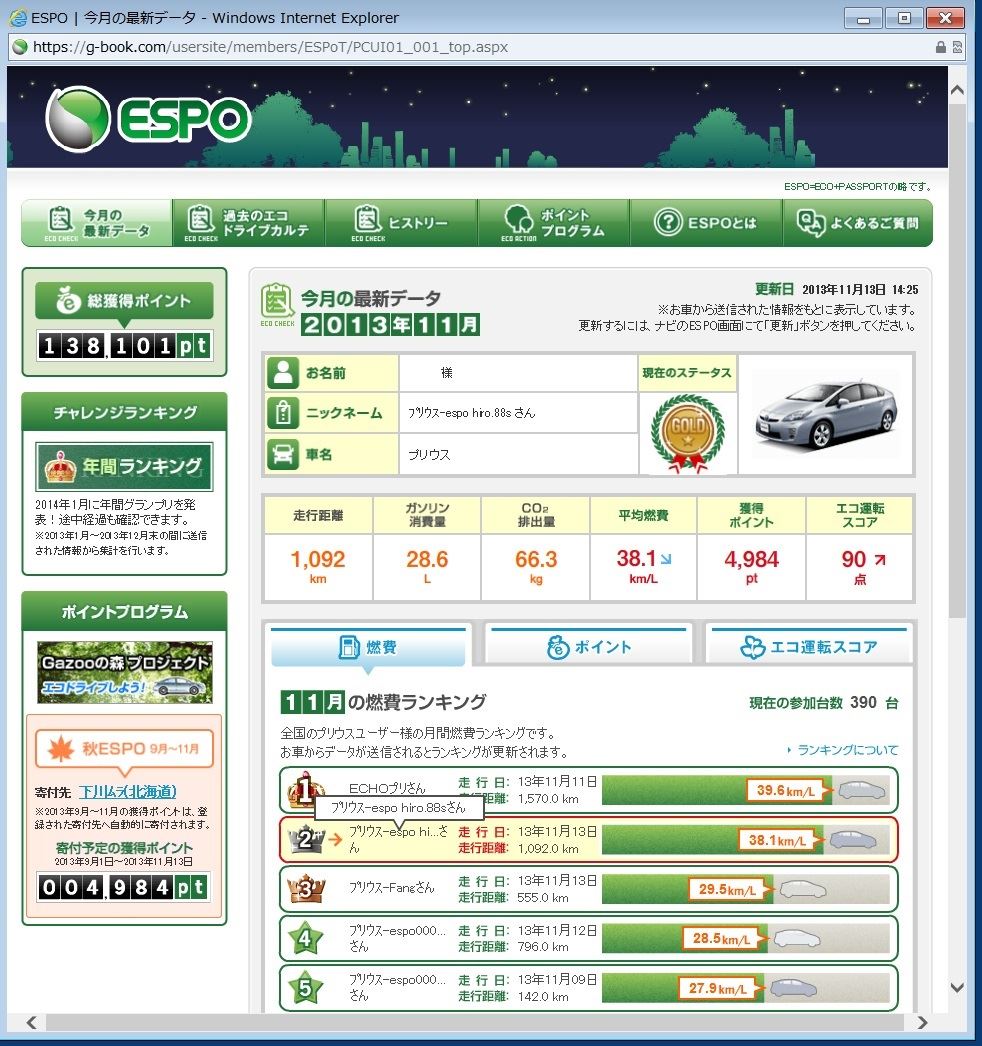Click the 4,984 pt earned points value
982x1046 pixels.
752,566
